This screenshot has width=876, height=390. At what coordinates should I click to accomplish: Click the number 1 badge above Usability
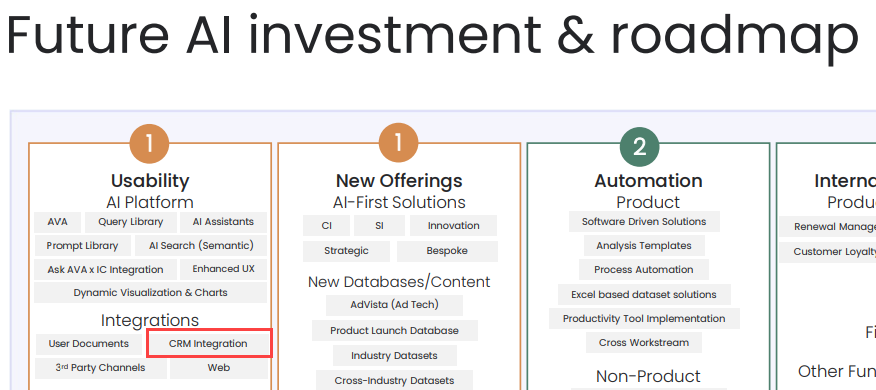[150, 145]
